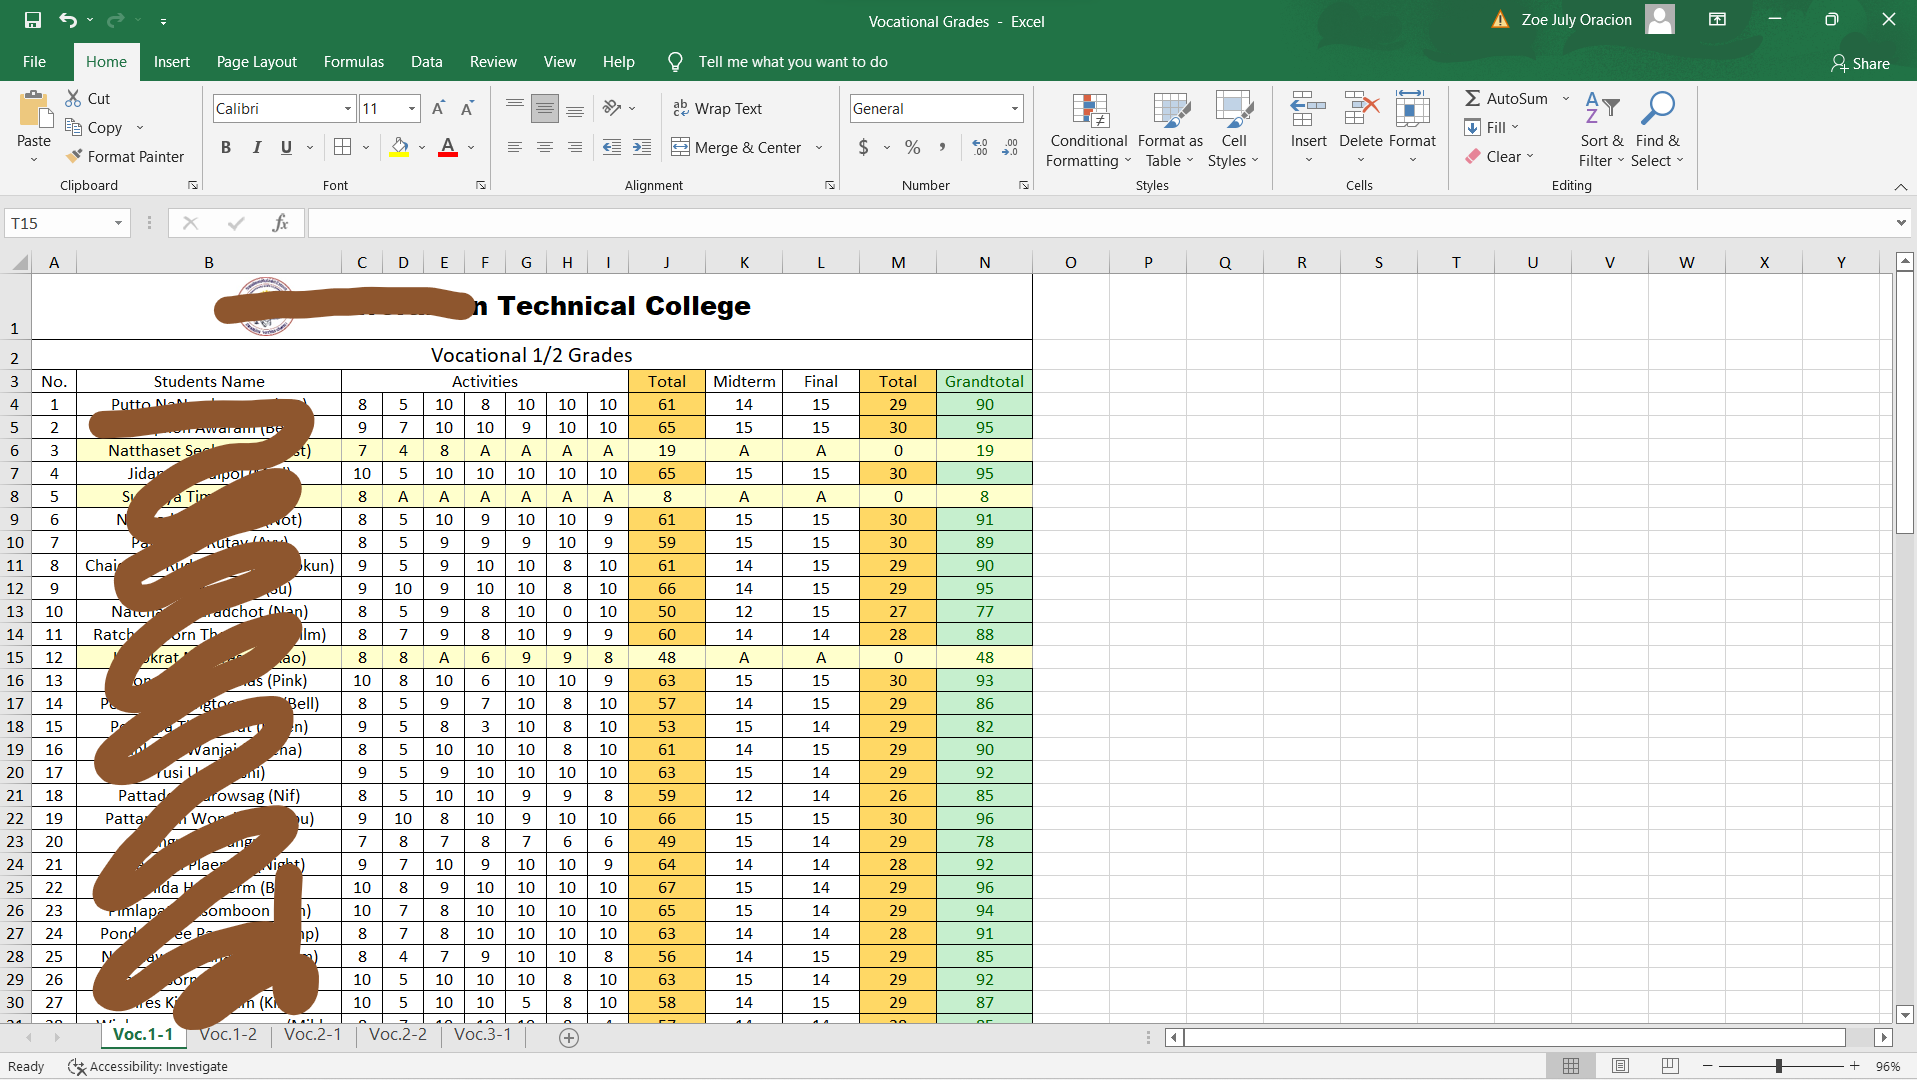Open the Borders tool icon

342,147
